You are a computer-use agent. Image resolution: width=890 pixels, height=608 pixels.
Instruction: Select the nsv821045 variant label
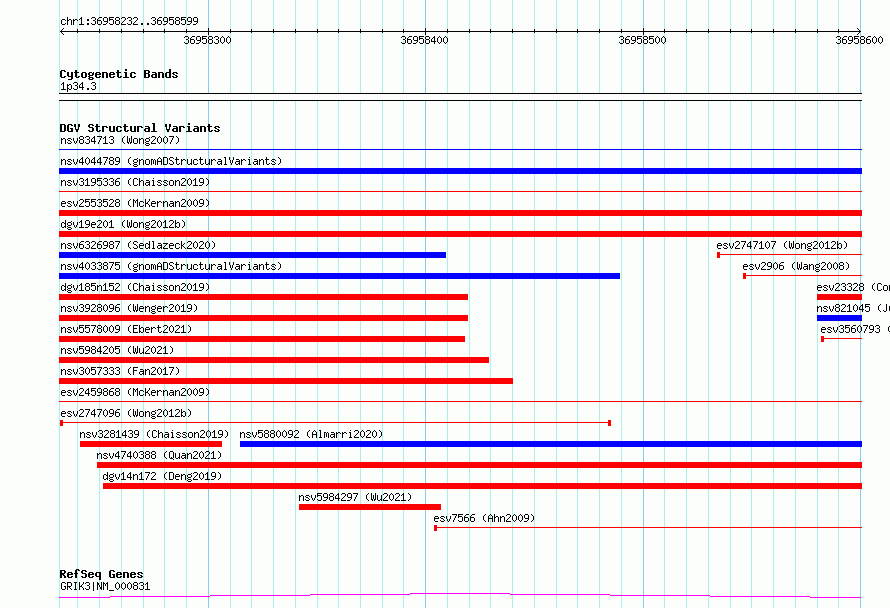point(853,308)
